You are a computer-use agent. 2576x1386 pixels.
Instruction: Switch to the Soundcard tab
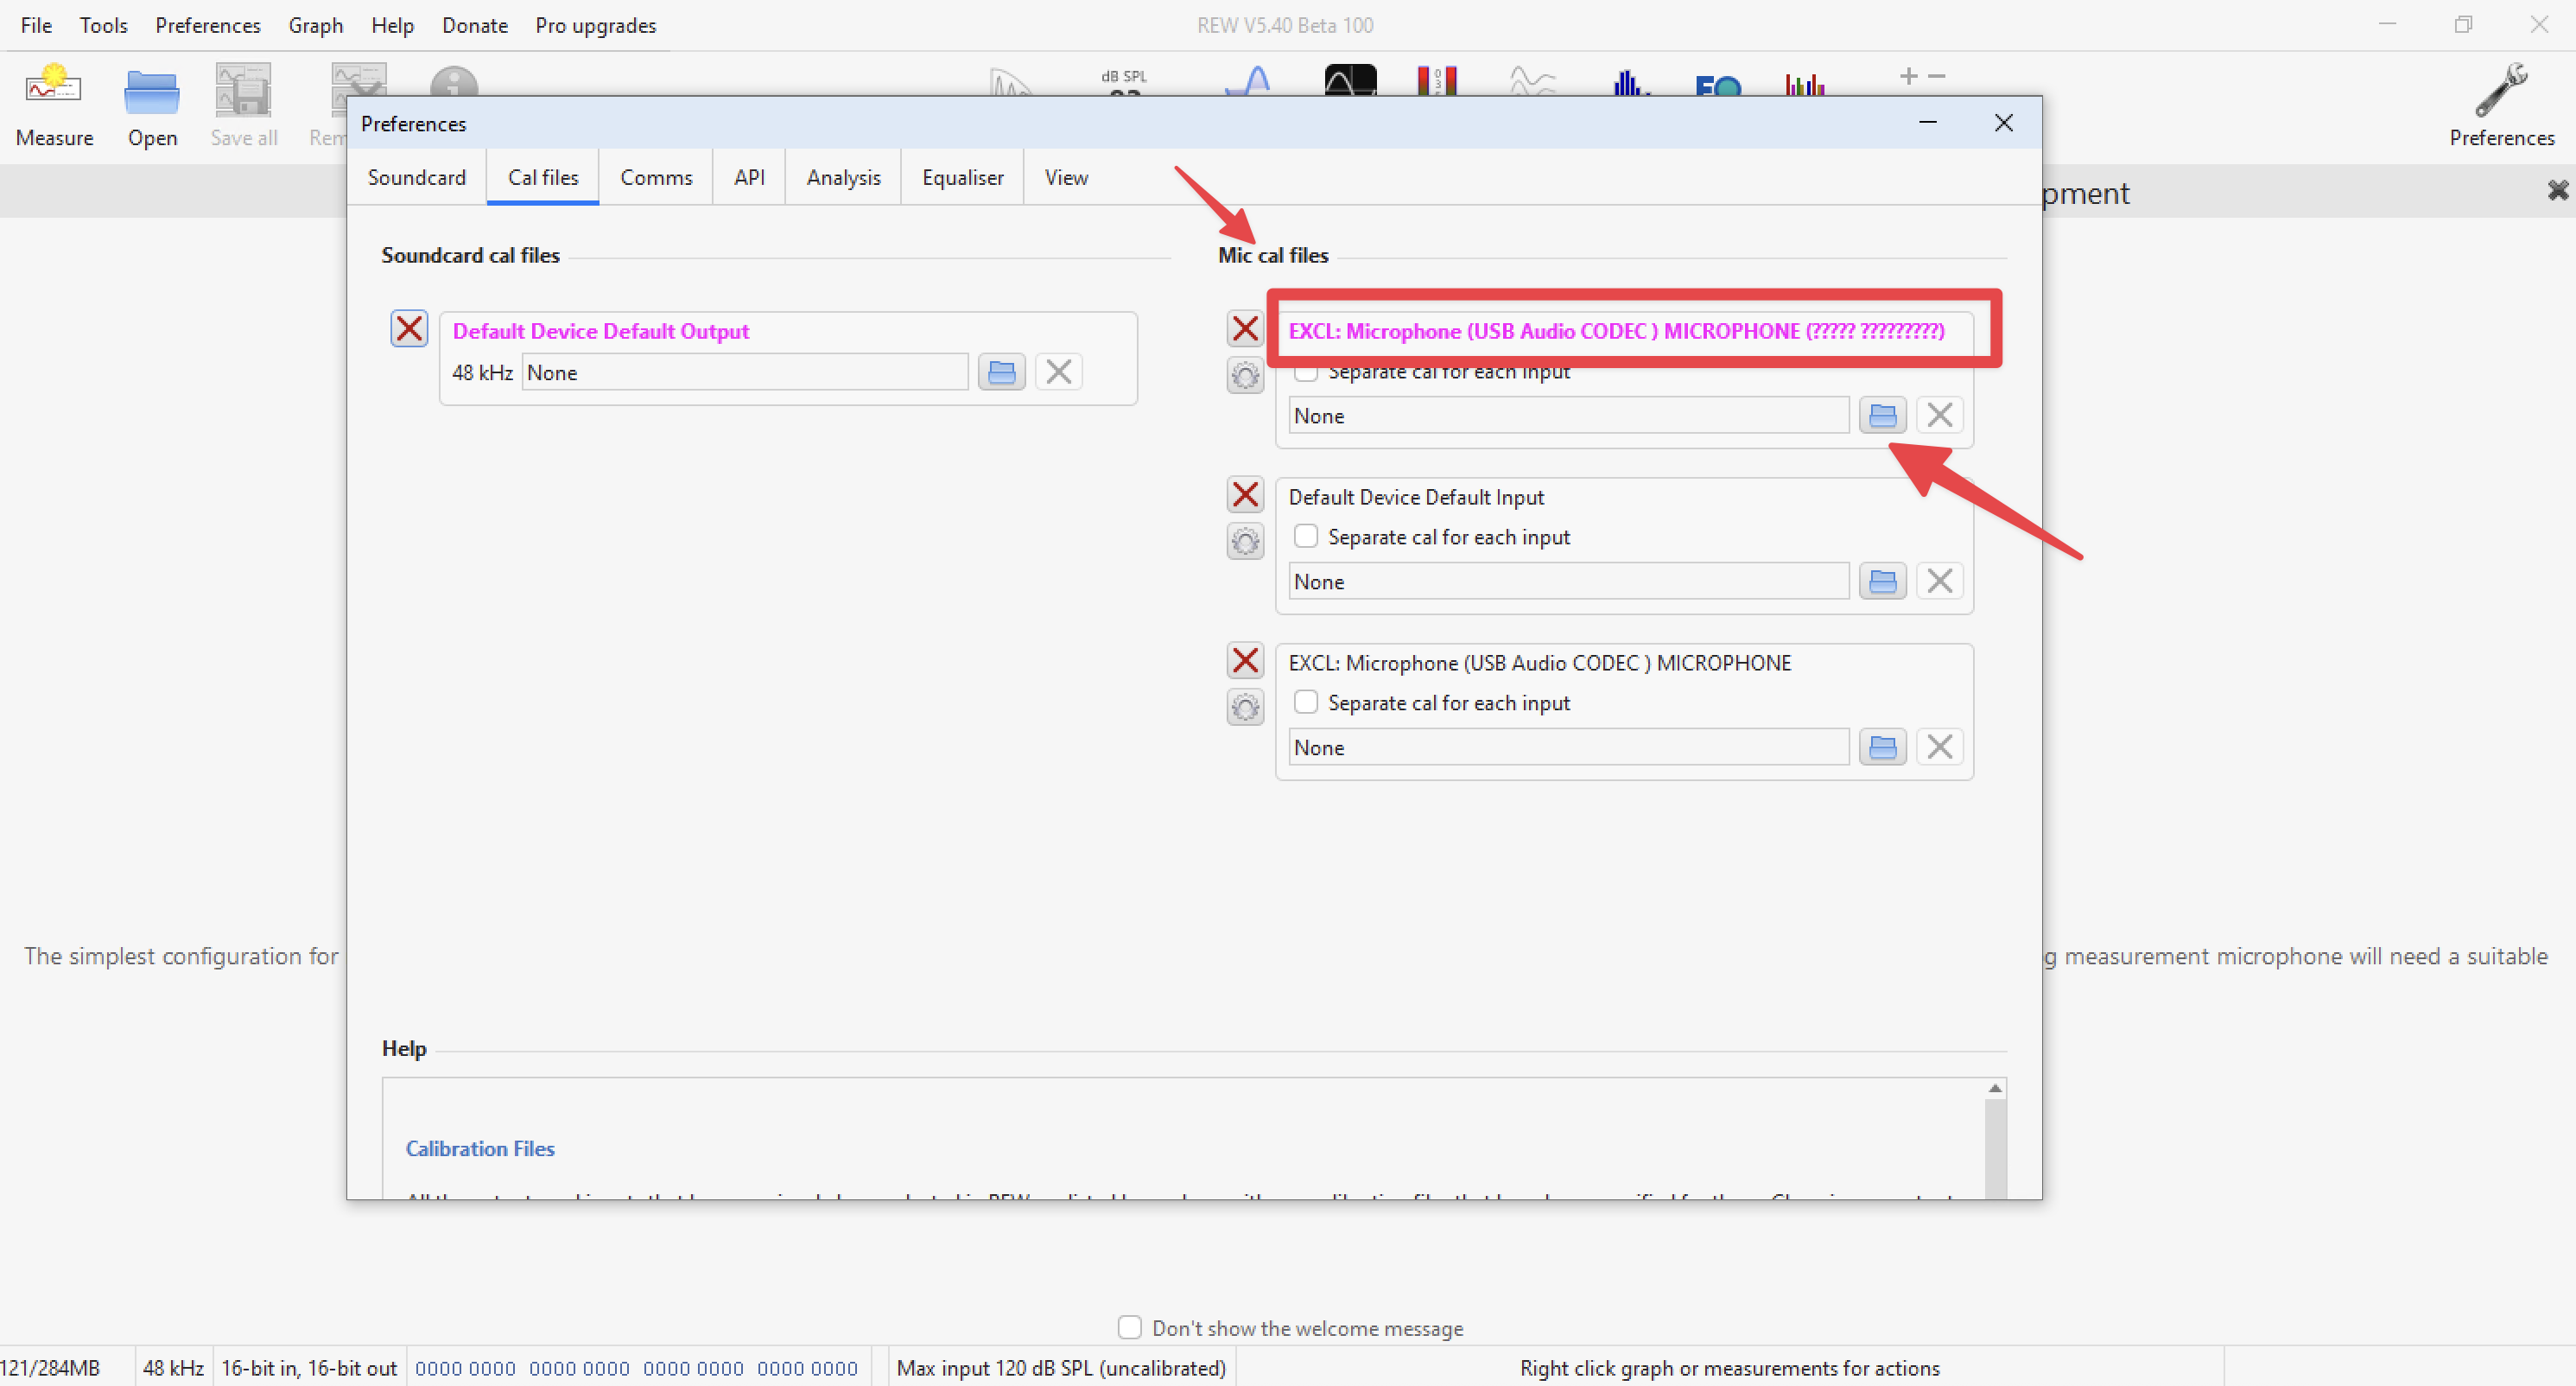point(416,177)
